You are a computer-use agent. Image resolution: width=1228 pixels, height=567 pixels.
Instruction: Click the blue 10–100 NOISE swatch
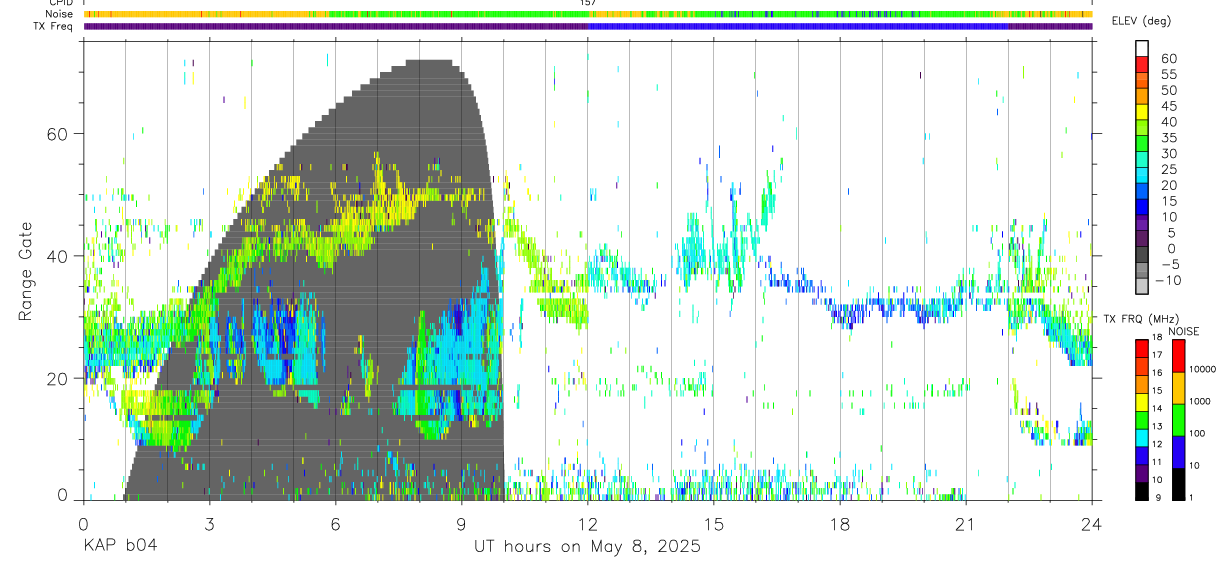[1178, 451]
